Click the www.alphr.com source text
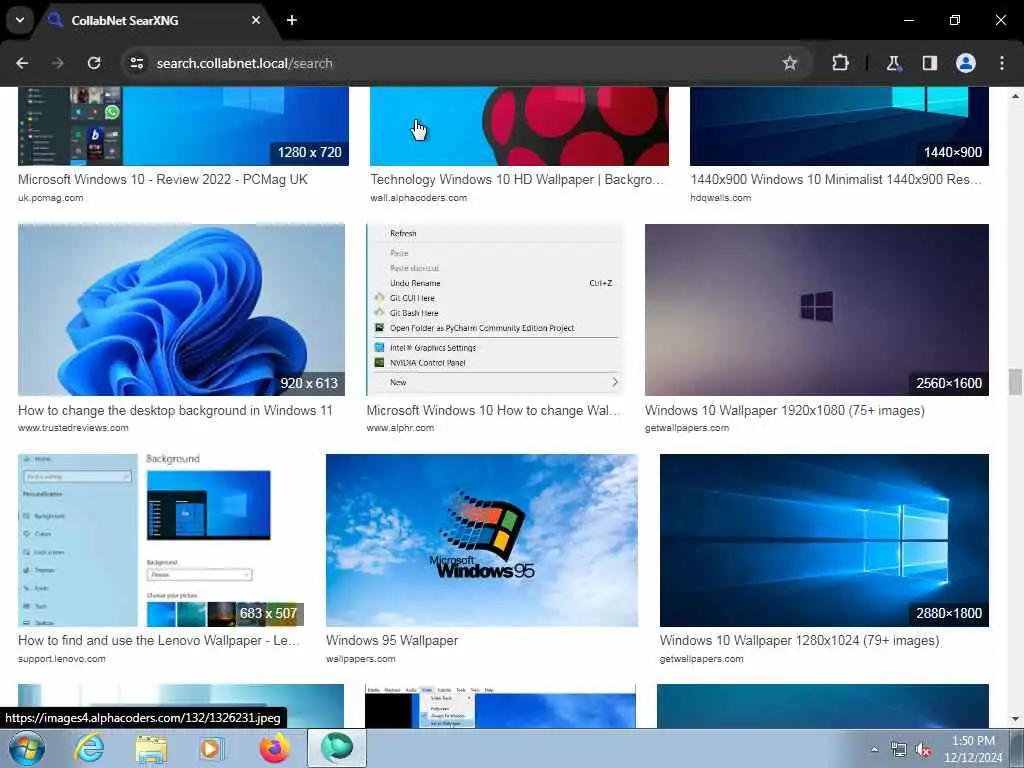The image size is (1024, 768). coord(400,428)
